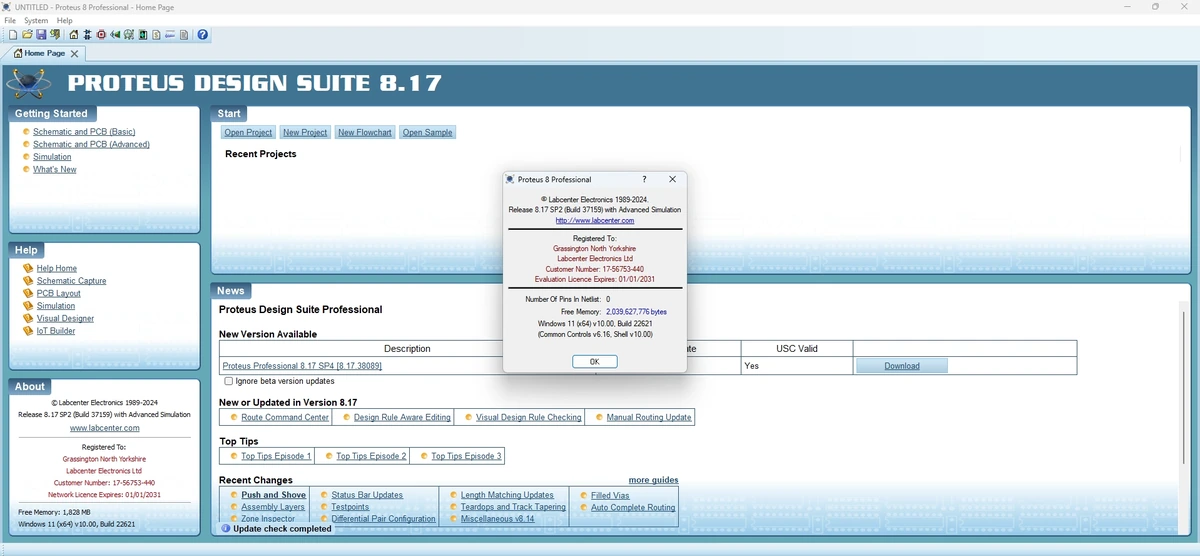Screen dimensions: 1200x556
Task: Open the Route Command Center link
Action: pos(285,417)
